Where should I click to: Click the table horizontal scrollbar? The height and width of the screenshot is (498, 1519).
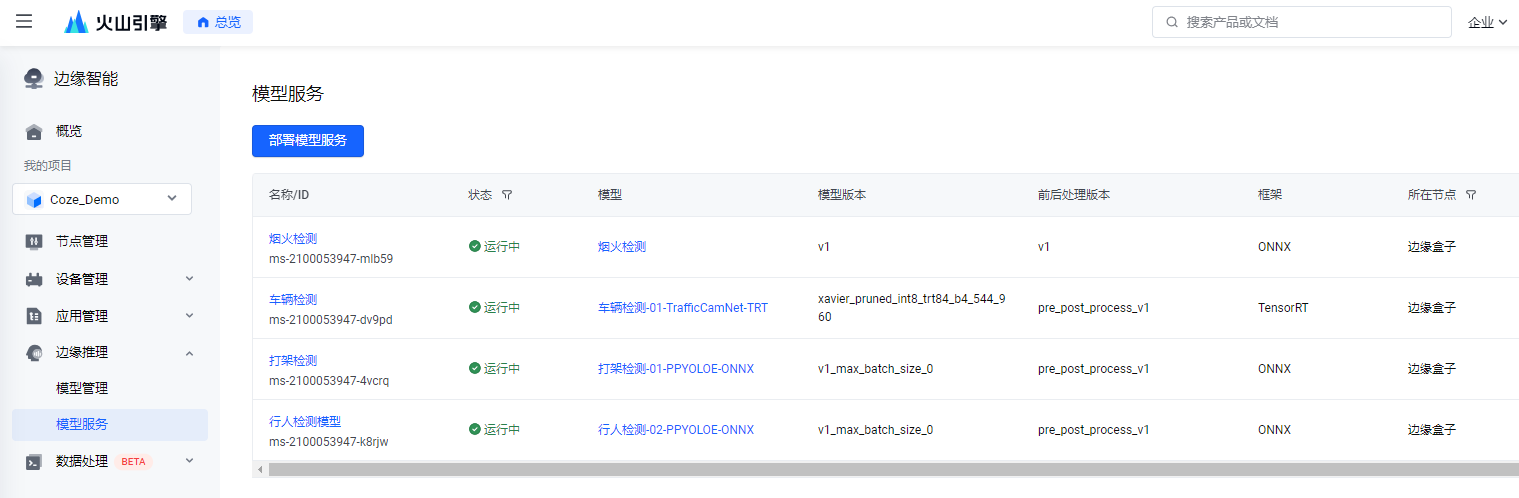(893, 469)
